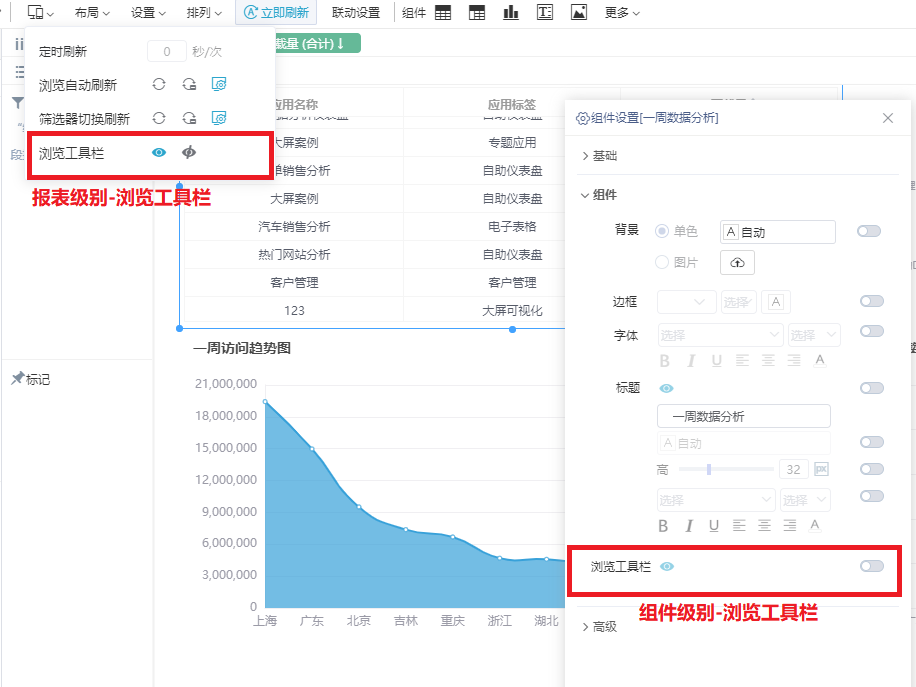Collapse the 组件 section
916x687 pixels.
pyautogui.click(x=599, y=195)
